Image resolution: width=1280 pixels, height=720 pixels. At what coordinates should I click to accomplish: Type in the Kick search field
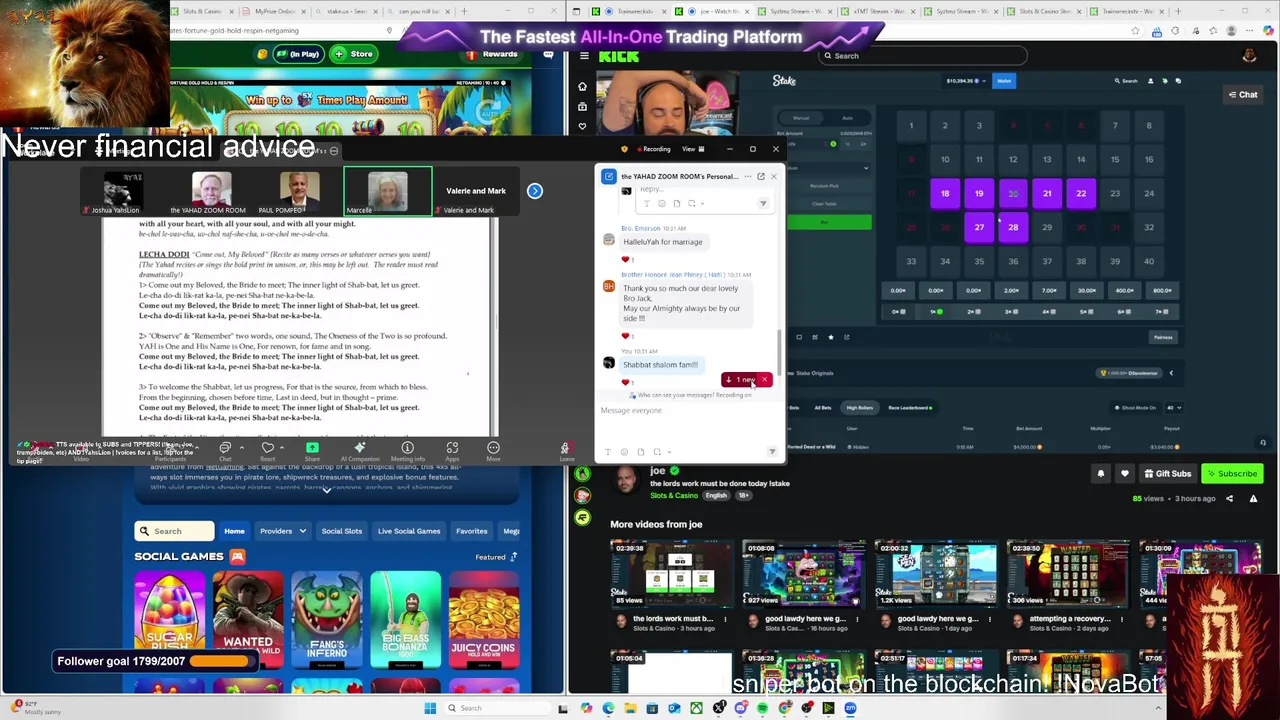pos(924,56)
